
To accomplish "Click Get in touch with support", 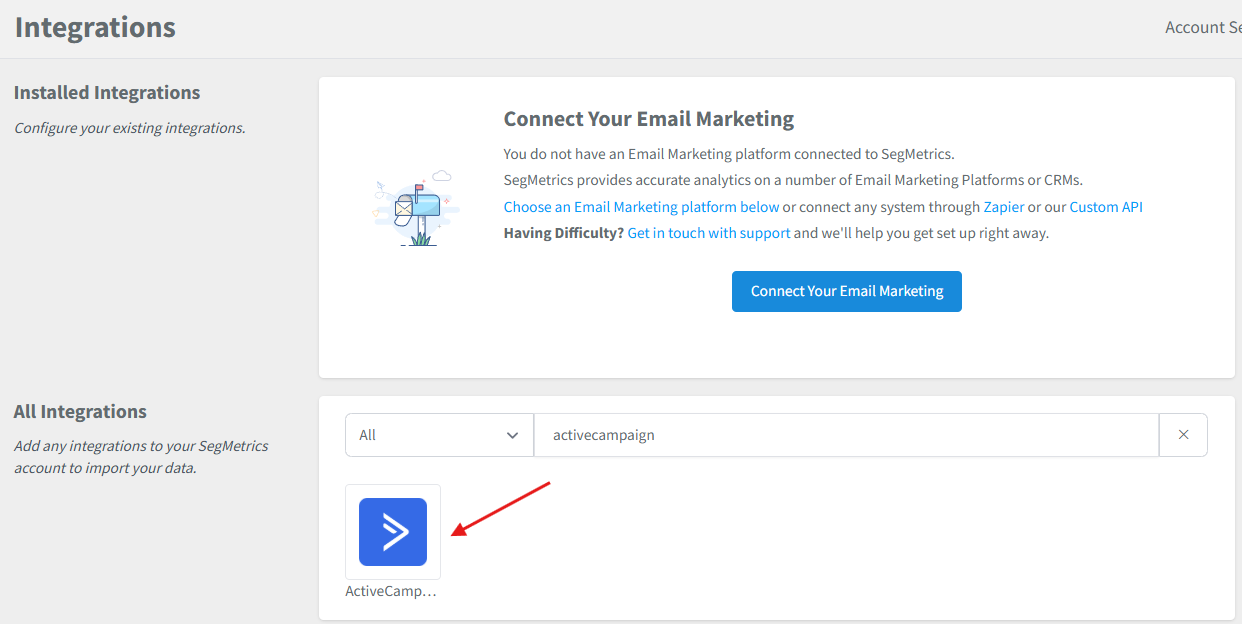I will pos(709,233).
